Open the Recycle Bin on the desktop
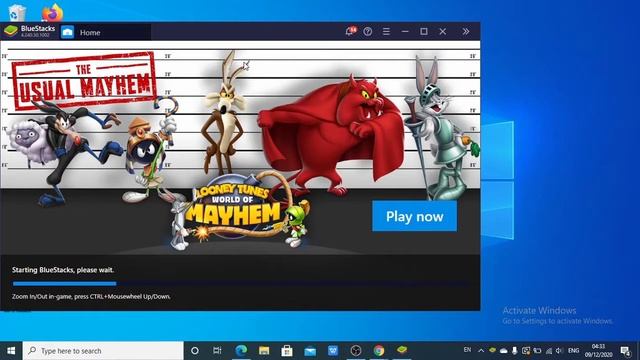Screen dimensions: 640x360 [x=17, y=12]
